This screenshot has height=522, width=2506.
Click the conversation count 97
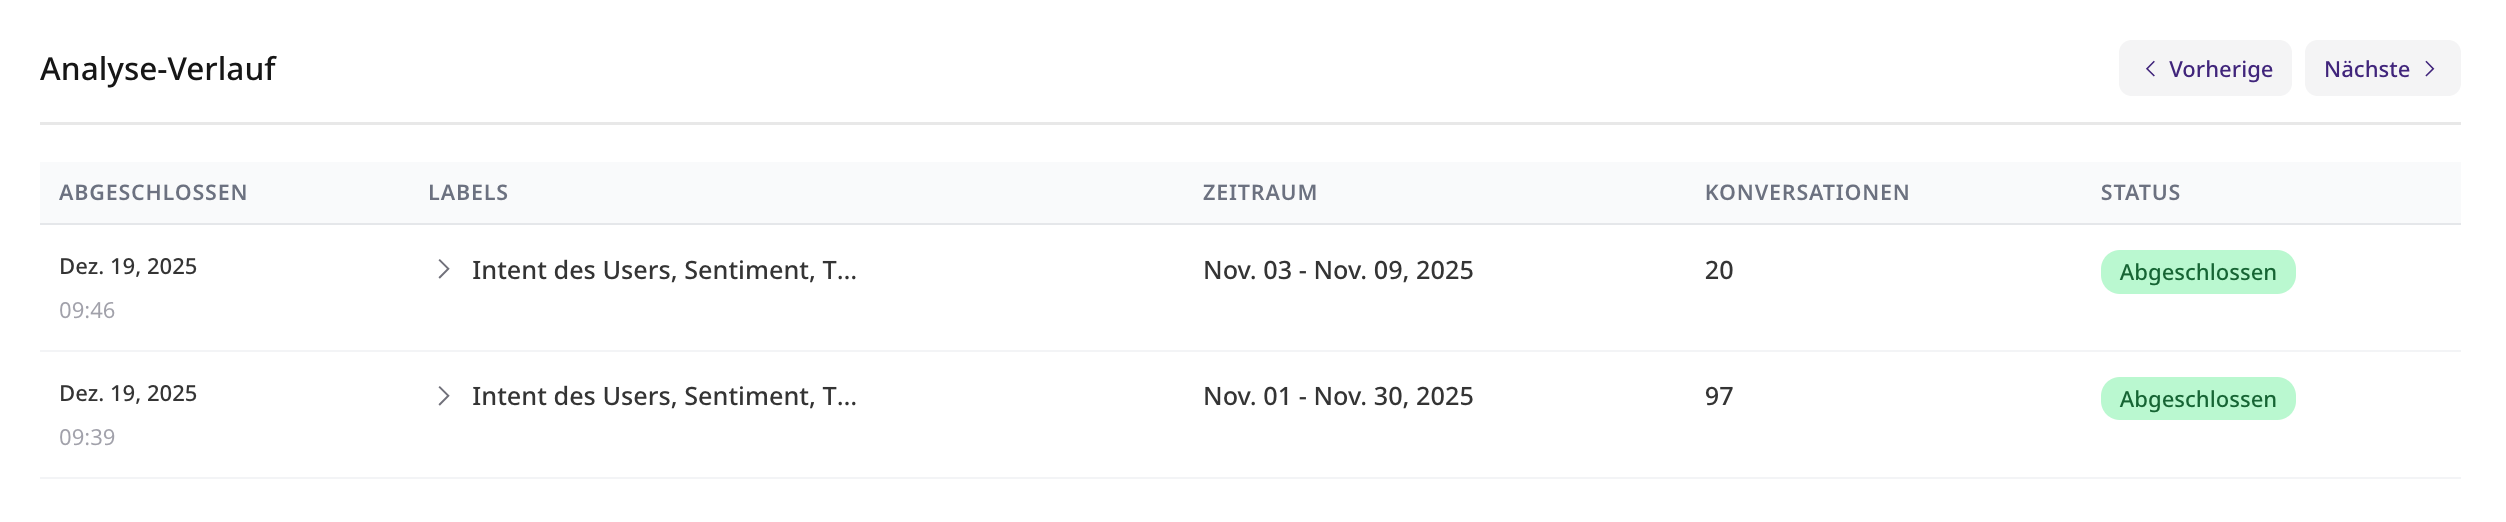tap(1718, 396)
